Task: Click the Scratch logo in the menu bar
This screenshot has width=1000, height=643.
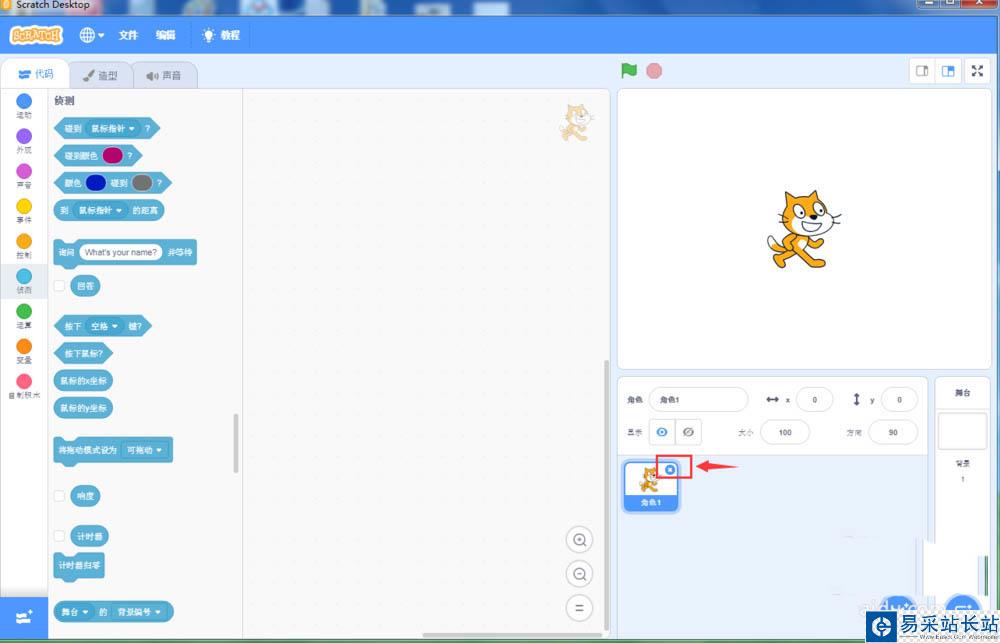Action: click(x=36, y=34)
